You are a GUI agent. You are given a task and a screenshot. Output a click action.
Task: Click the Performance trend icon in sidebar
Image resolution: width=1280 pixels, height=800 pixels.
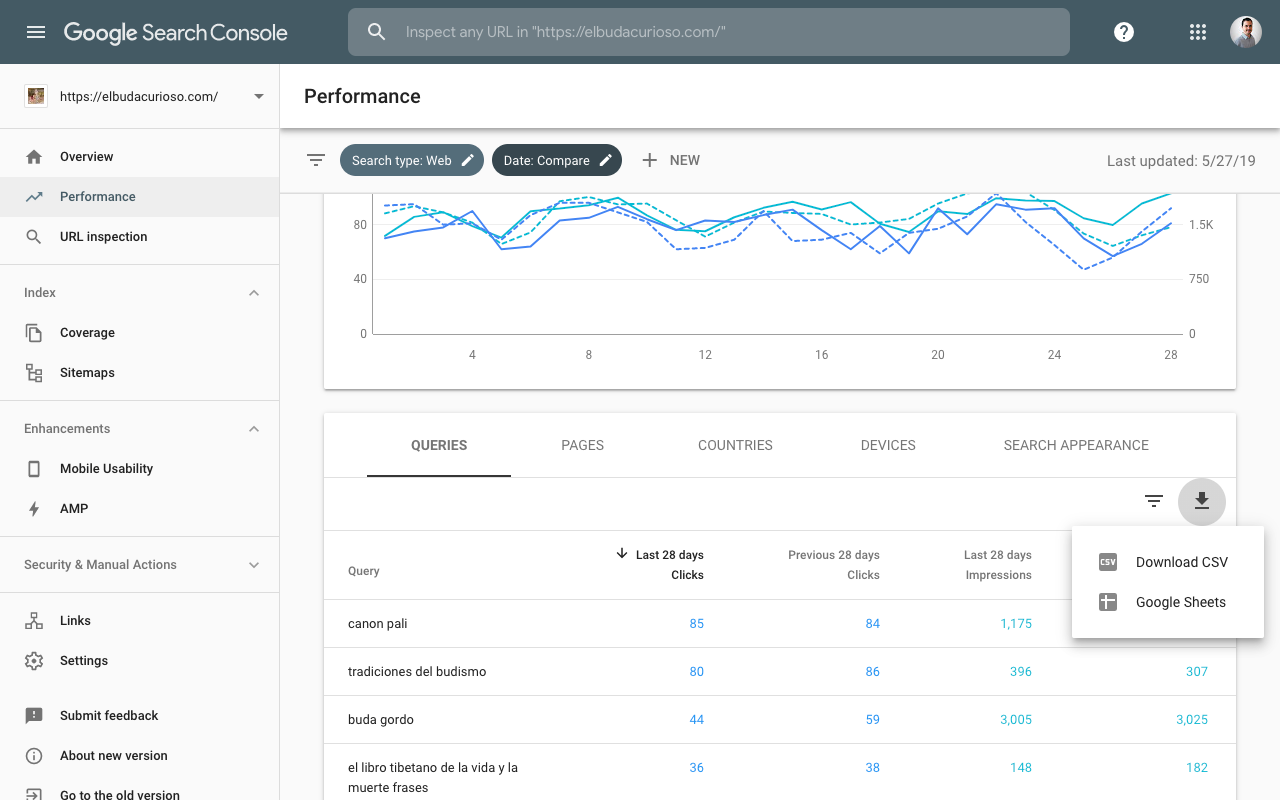coord(34,197)
